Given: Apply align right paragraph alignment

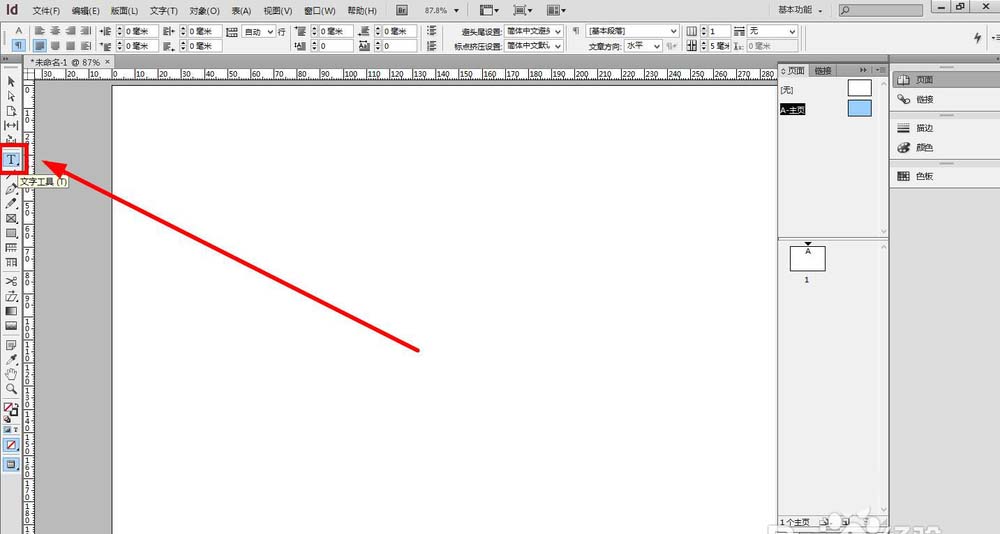Looking at the screenshot, I should click(70, 31).
